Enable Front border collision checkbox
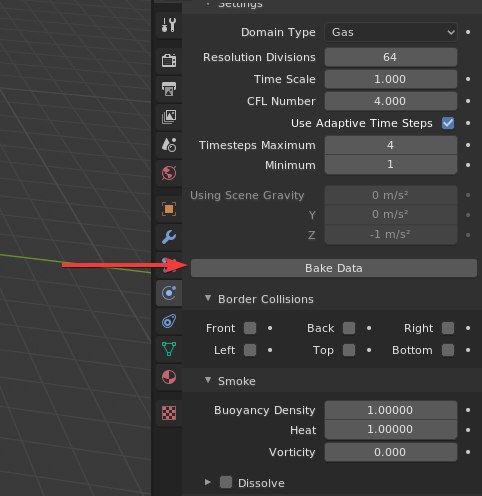Viewport: 482px width, 496px height. (x=250, y=328)
